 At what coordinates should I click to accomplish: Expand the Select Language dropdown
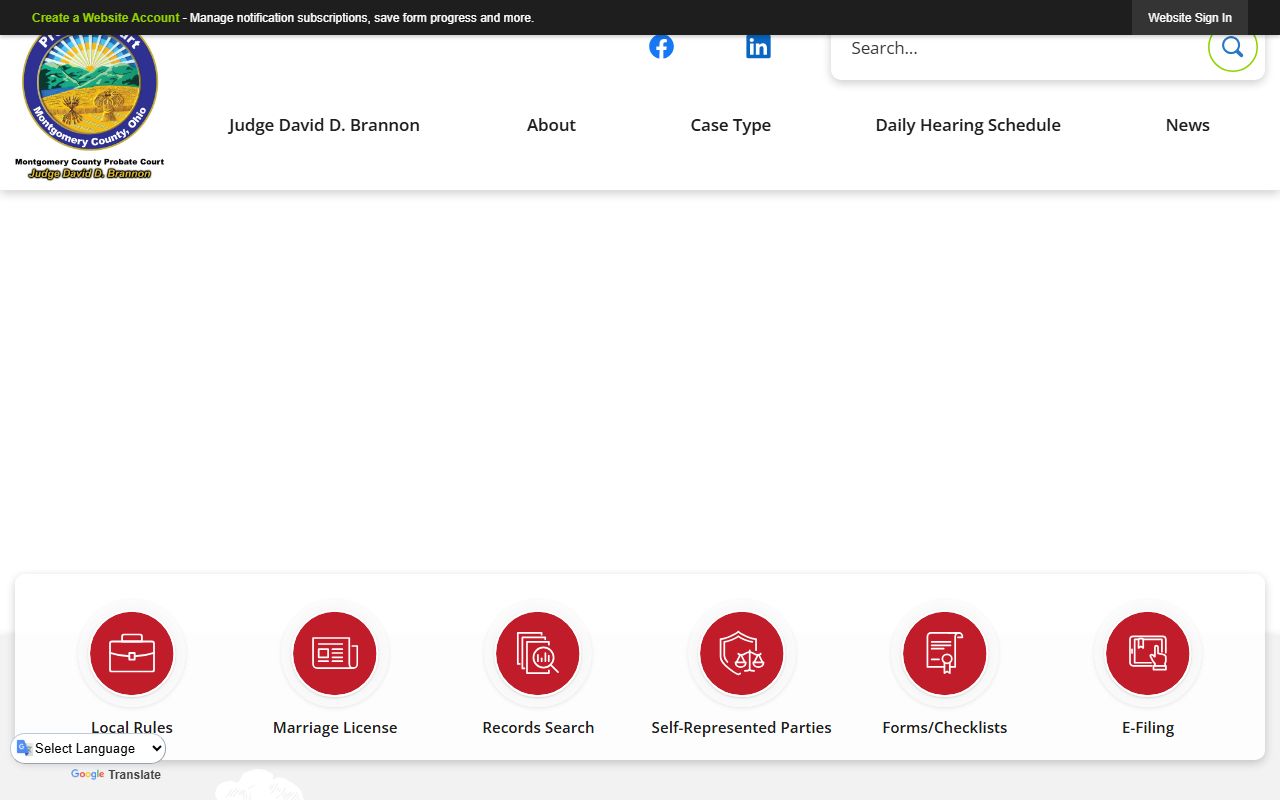coord(90,748)
